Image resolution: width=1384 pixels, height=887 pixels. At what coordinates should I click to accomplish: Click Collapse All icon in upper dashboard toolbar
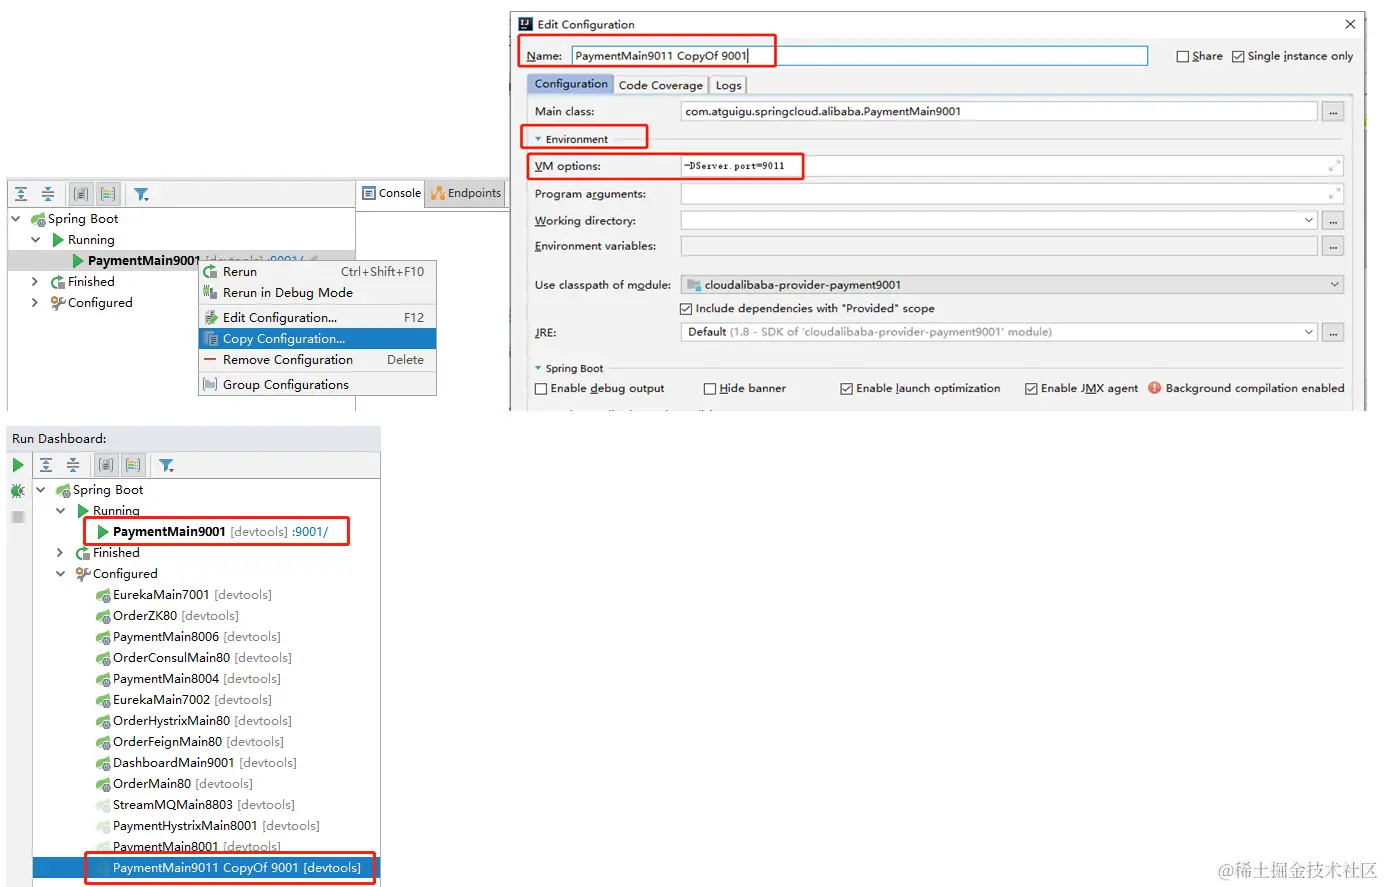(48, 194)
